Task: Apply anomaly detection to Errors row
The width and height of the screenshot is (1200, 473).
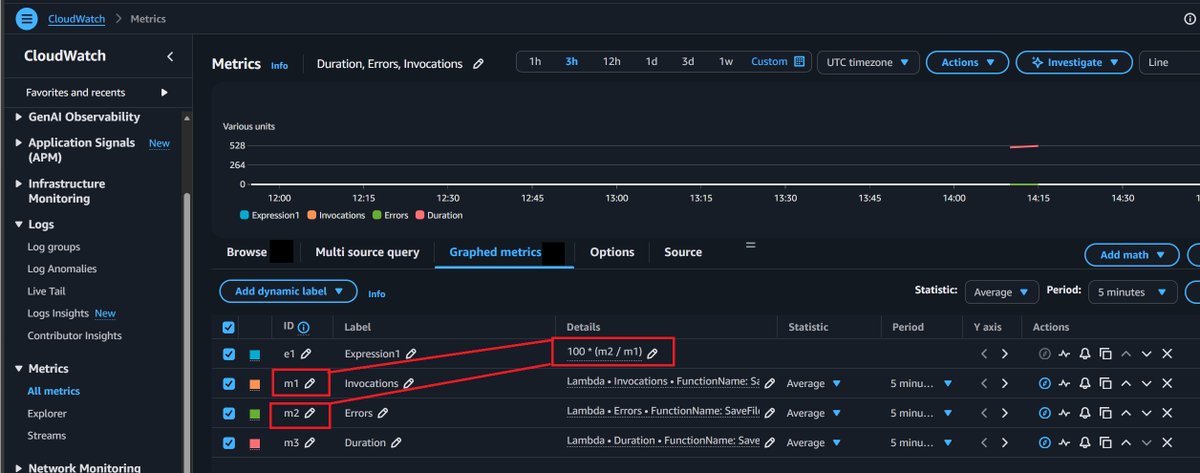Action: click(1066, 413)
